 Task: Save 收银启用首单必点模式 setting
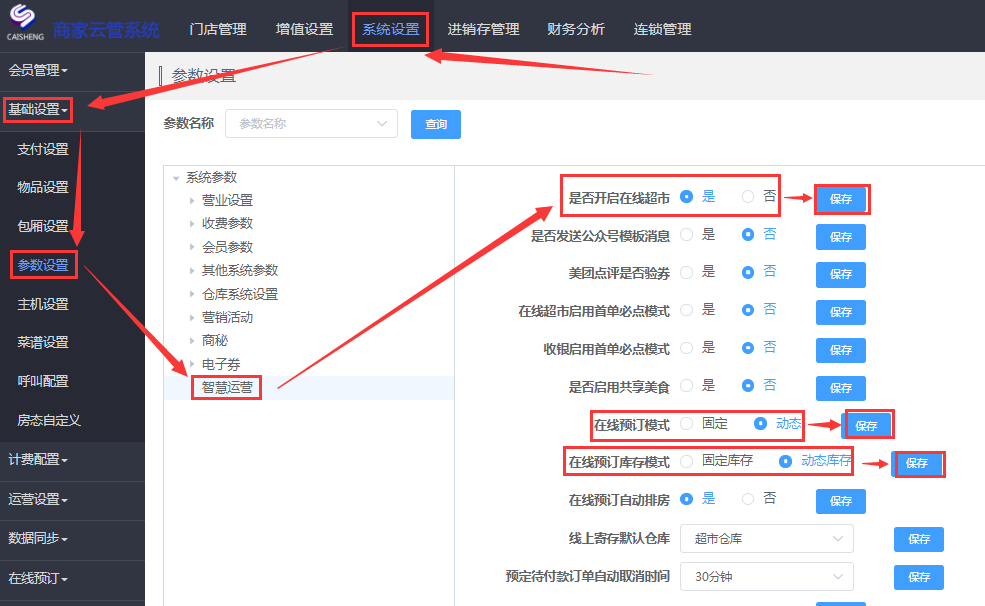(841, 350)
